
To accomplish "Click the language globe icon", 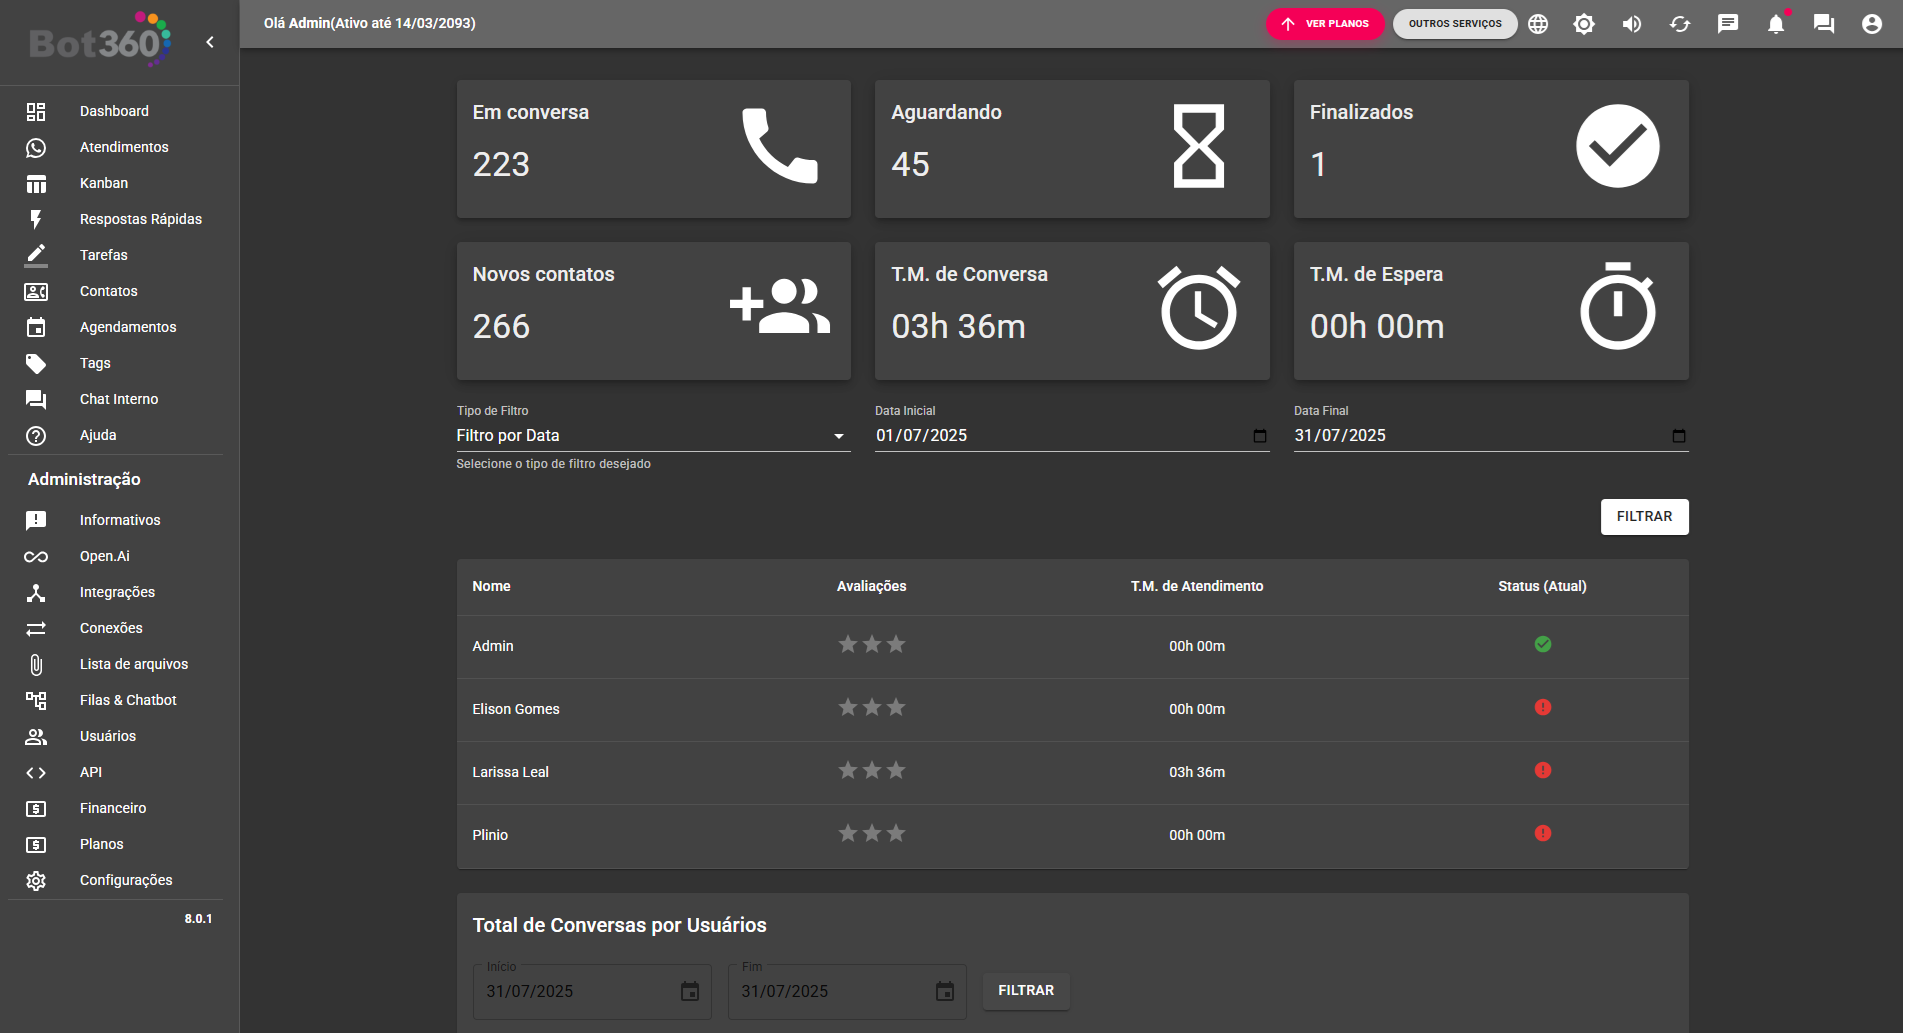I will (1538, 24).
